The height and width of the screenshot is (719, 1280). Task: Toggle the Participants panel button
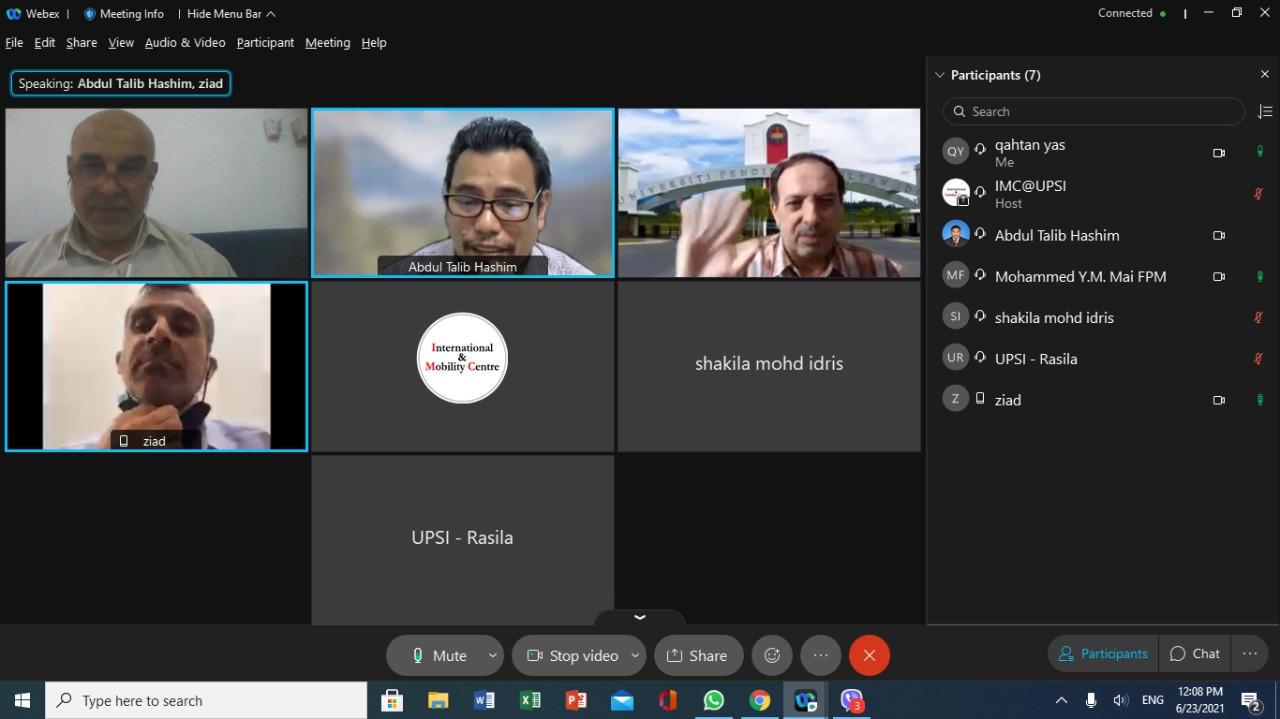[x=1103, y=654]
